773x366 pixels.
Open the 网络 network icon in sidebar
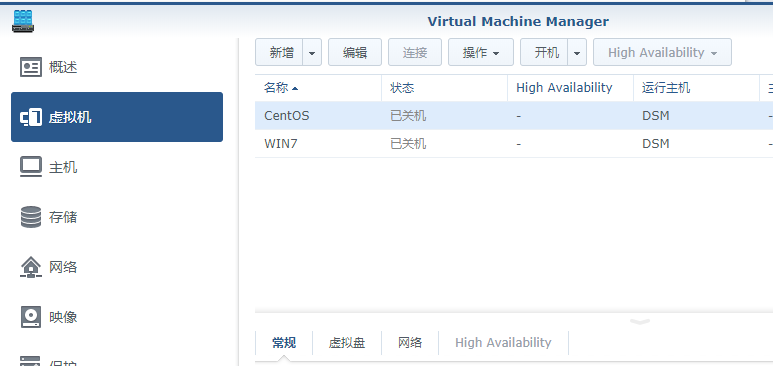pos(31,267)
